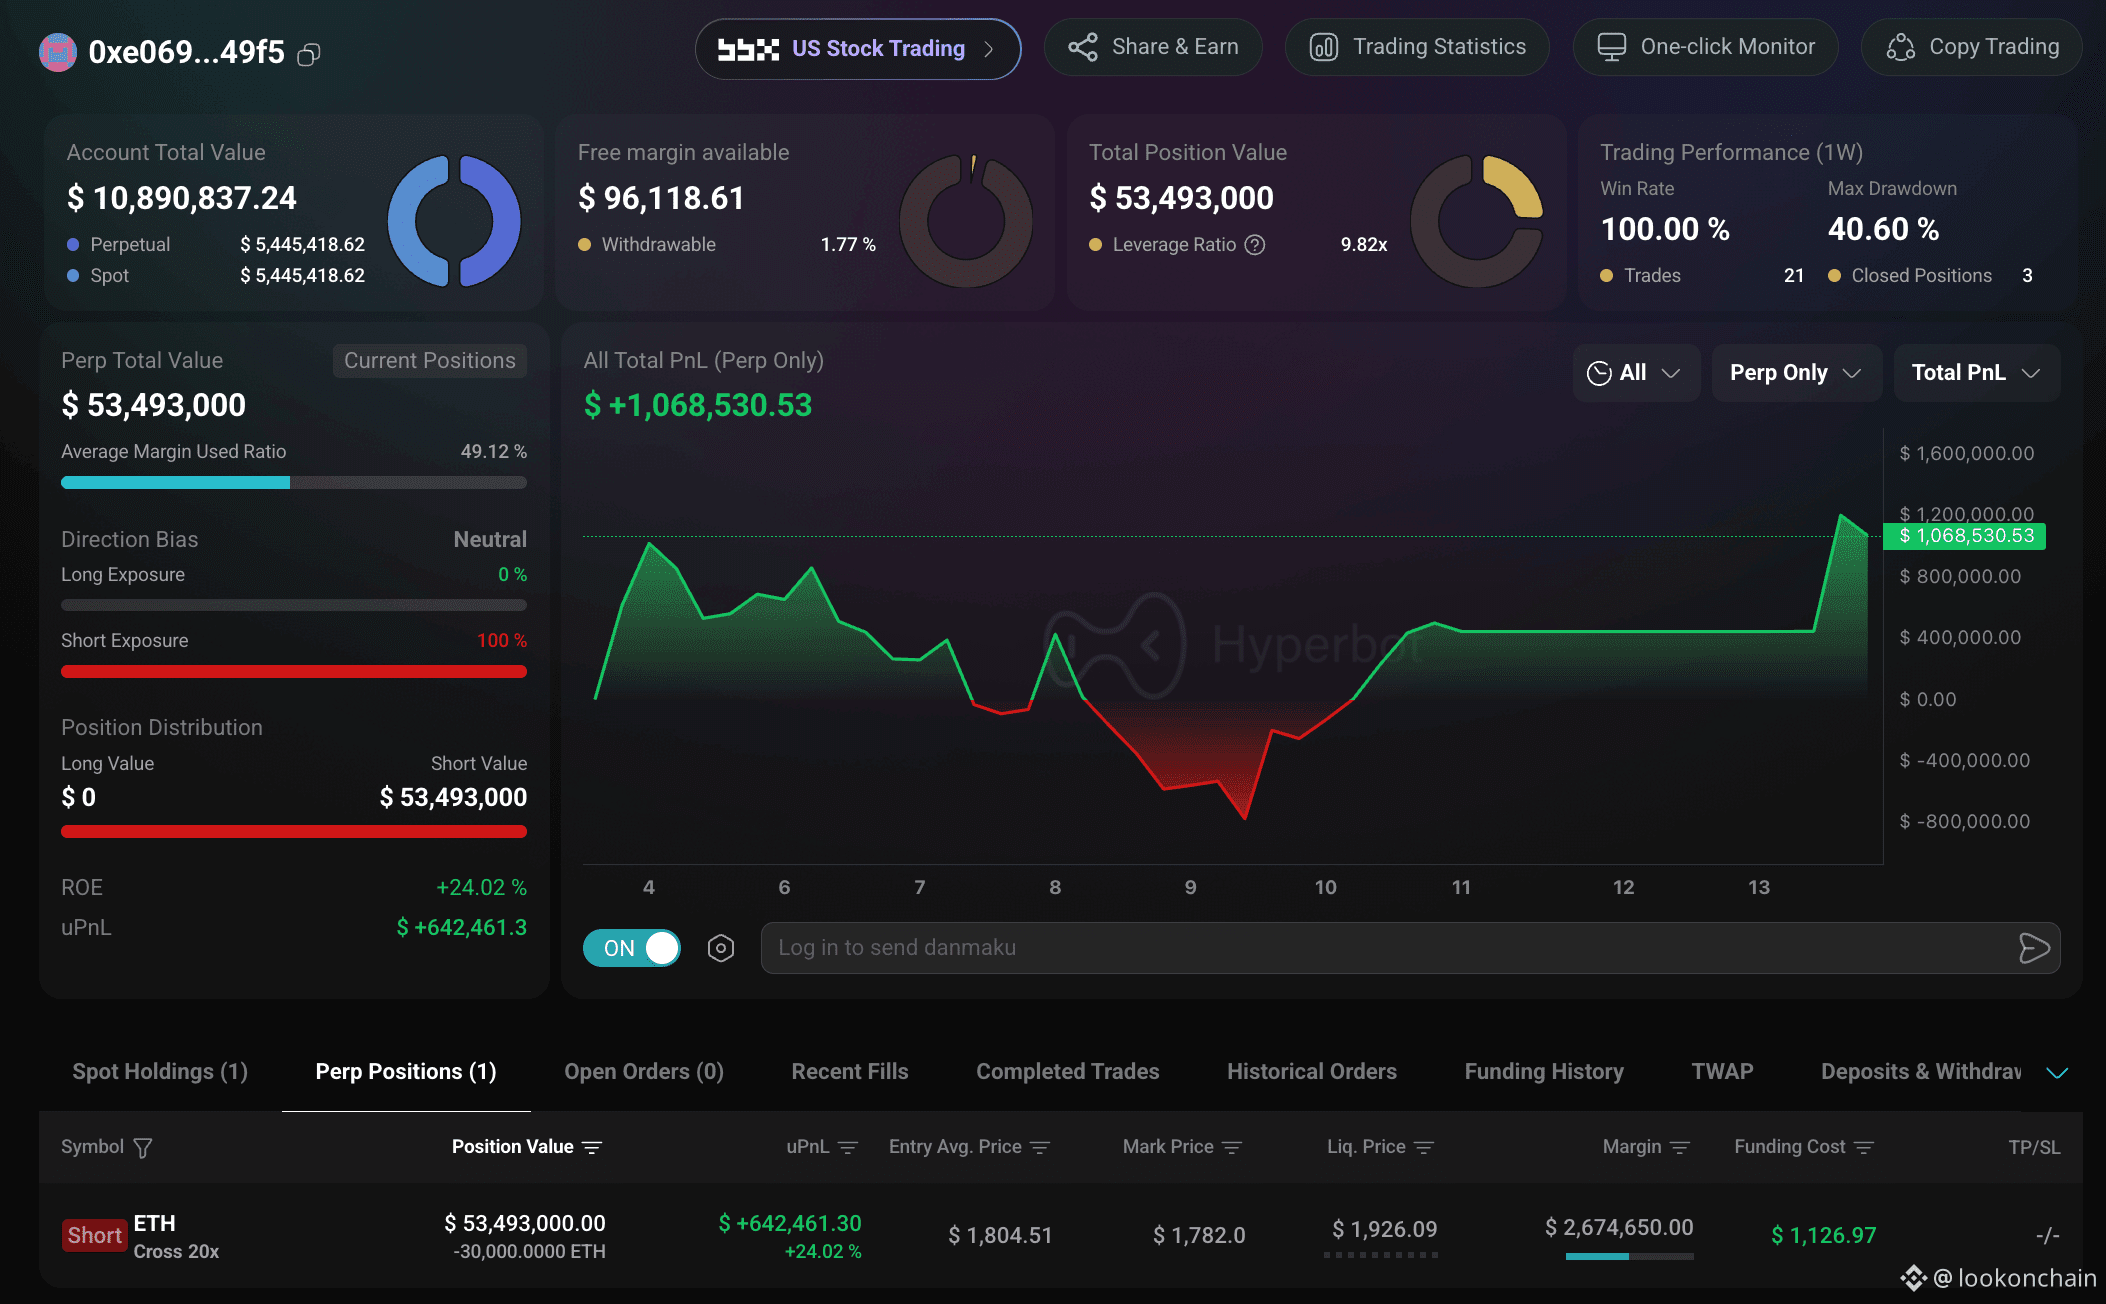Screen dimensions: 2106x1304
Task: Click the Average Margin Used Ratio bar
Action: click(x=294, y=483)
